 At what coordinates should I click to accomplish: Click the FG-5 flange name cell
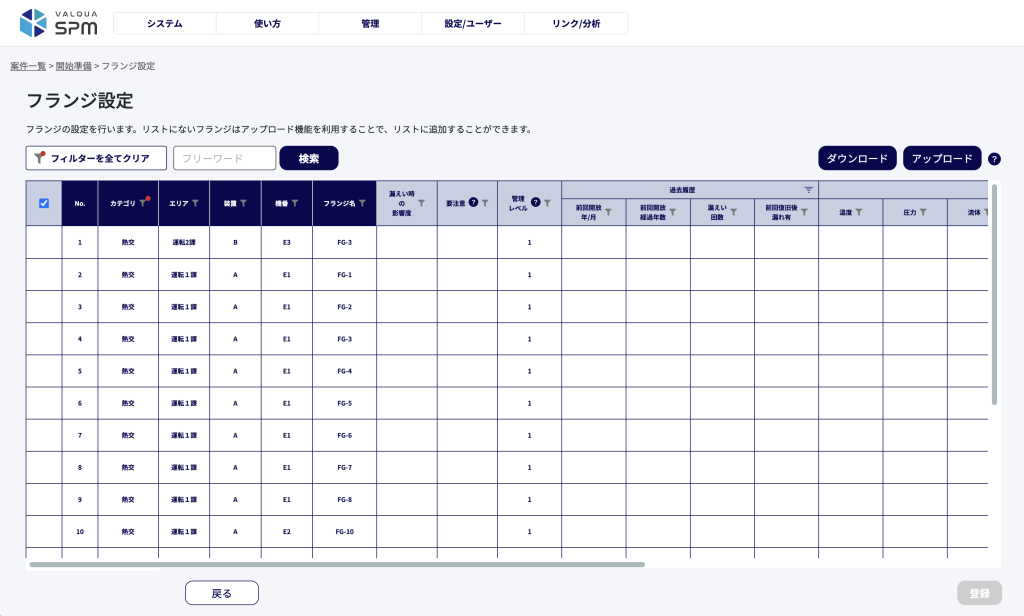[x=345, y=403]
